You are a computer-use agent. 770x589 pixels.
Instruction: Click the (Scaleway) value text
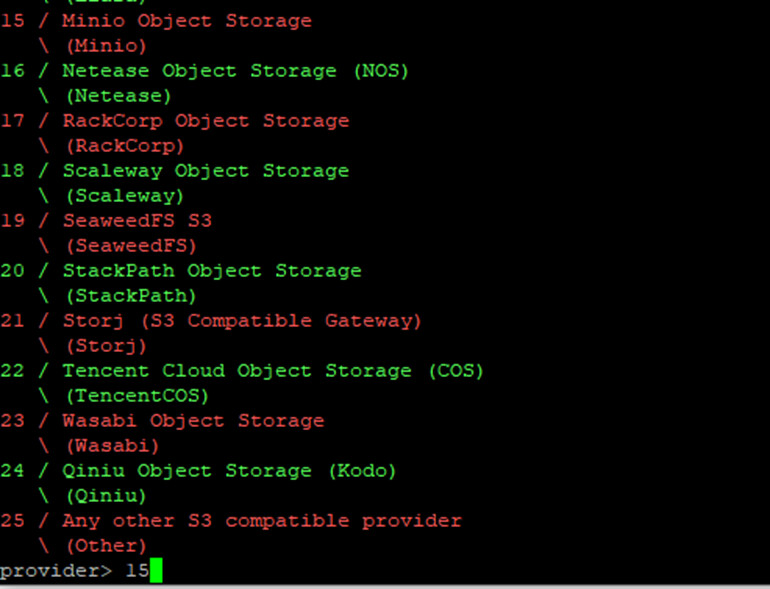(124, 196)
